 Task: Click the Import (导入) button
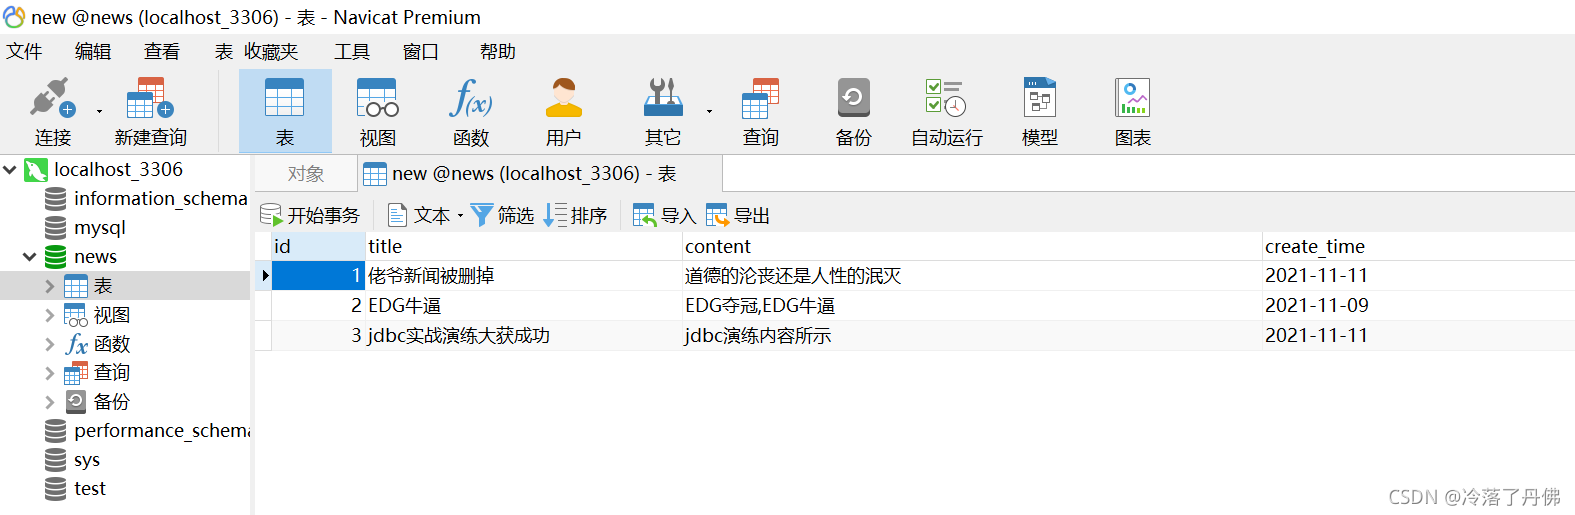[x=664, y=215]
